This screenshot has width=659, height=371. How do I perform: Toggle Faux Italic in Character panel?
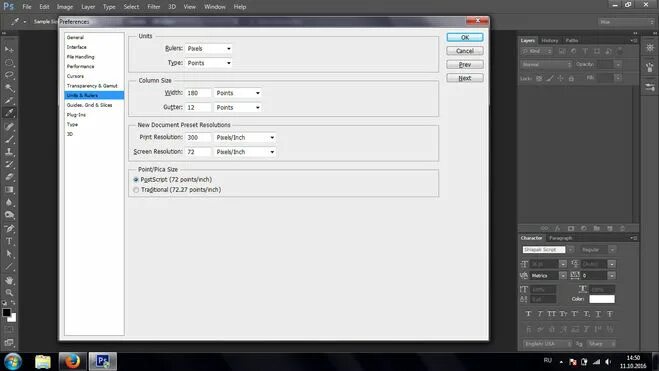(540, 314)
